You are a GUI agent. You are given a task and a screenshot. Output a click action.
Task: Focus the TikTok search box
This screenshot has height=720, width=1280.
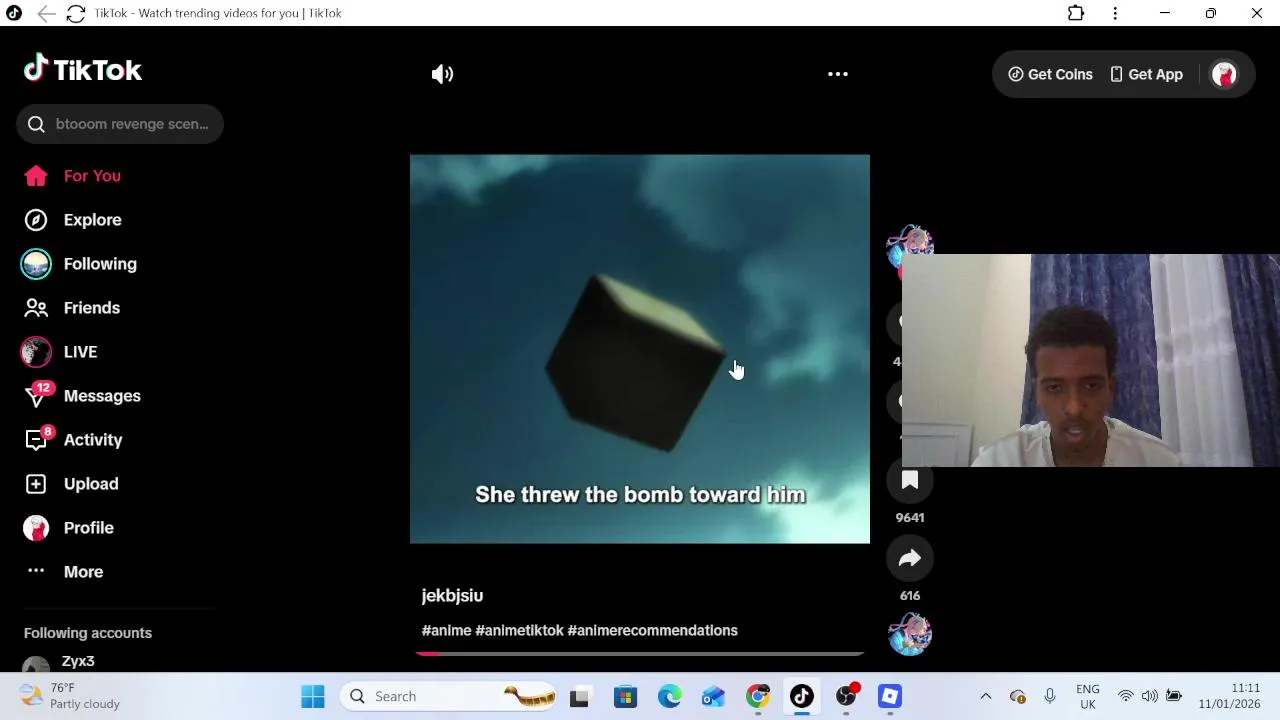120,124
